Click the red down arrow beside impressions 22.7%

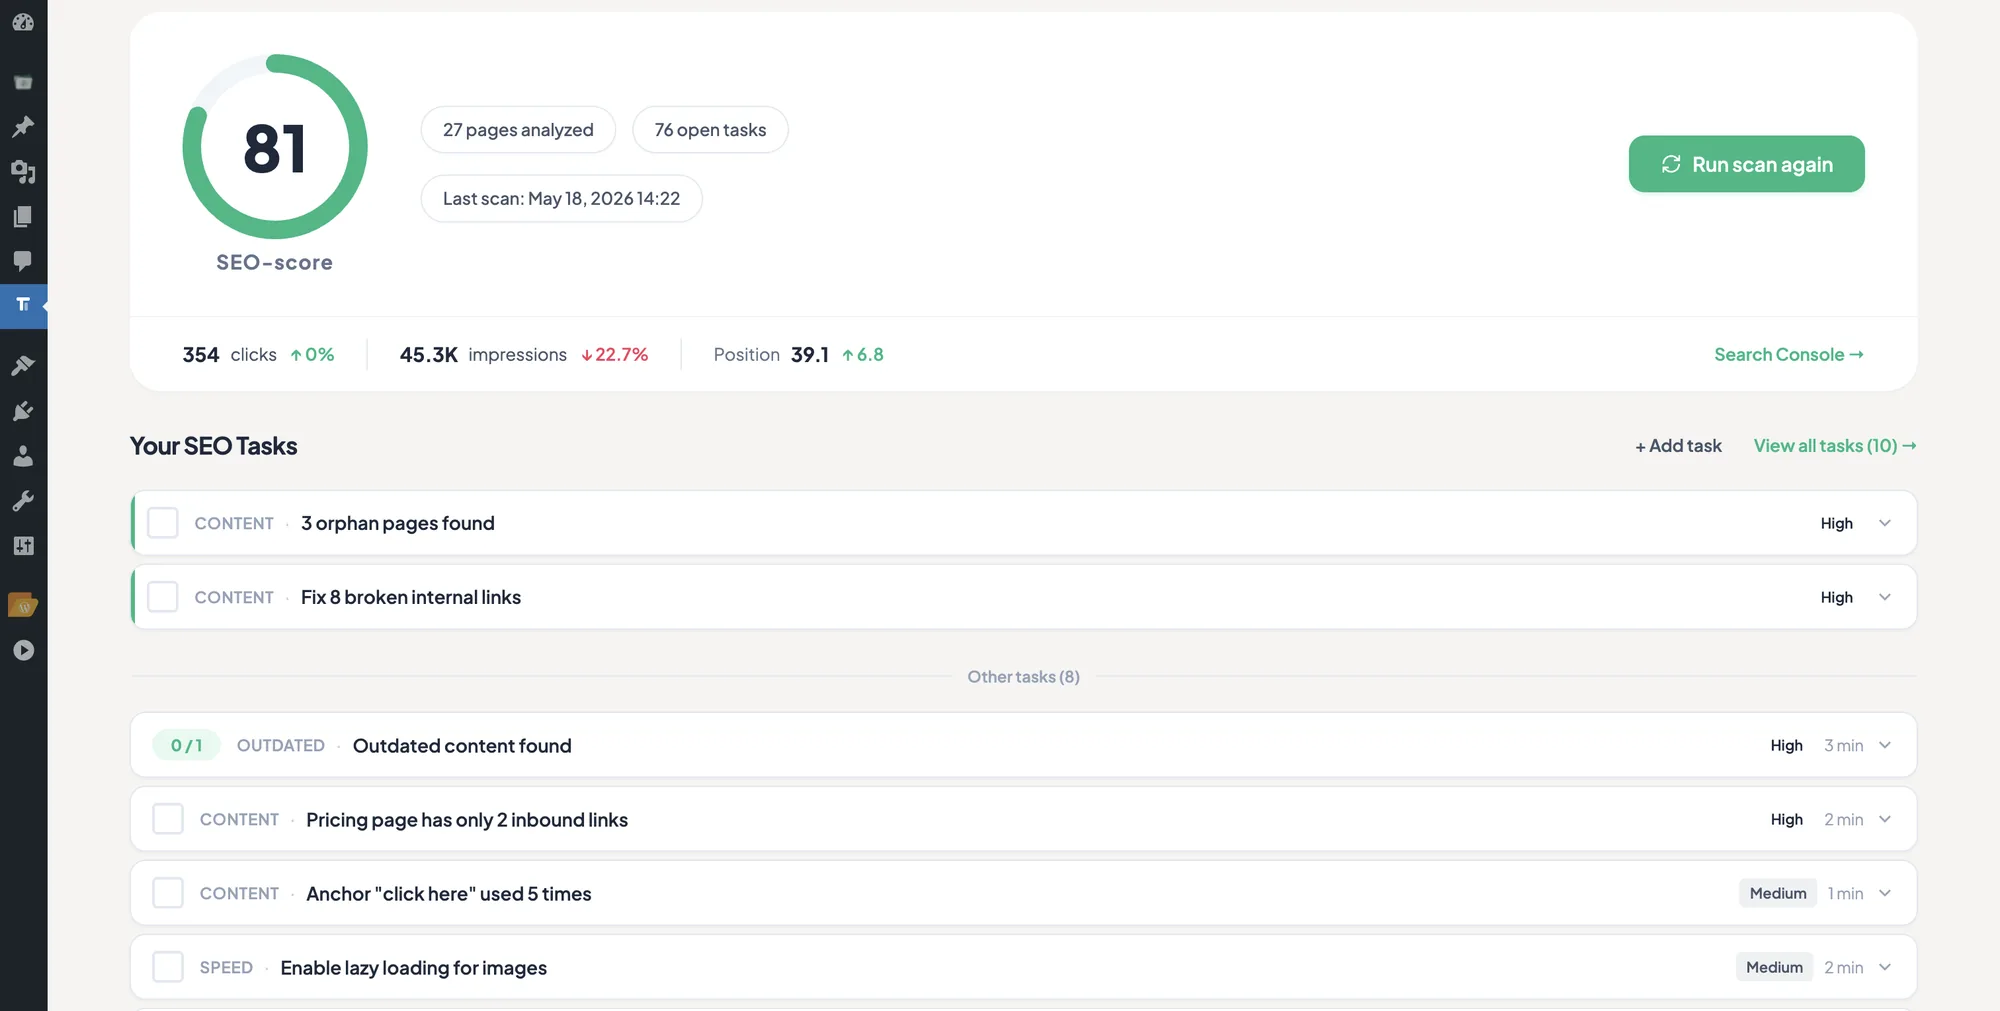click(586, 355)
